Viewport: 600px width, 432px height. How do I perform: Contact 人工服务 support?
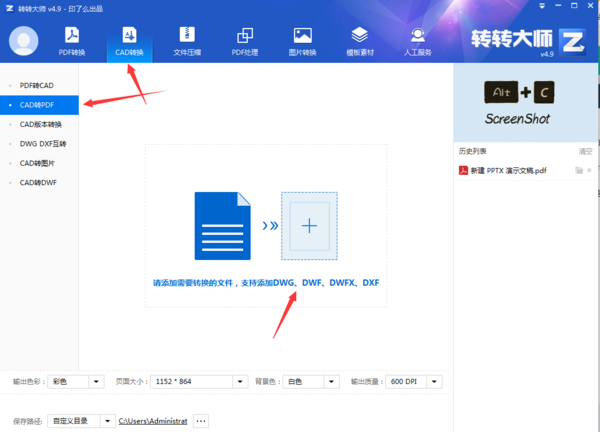[x=417, y=41]
